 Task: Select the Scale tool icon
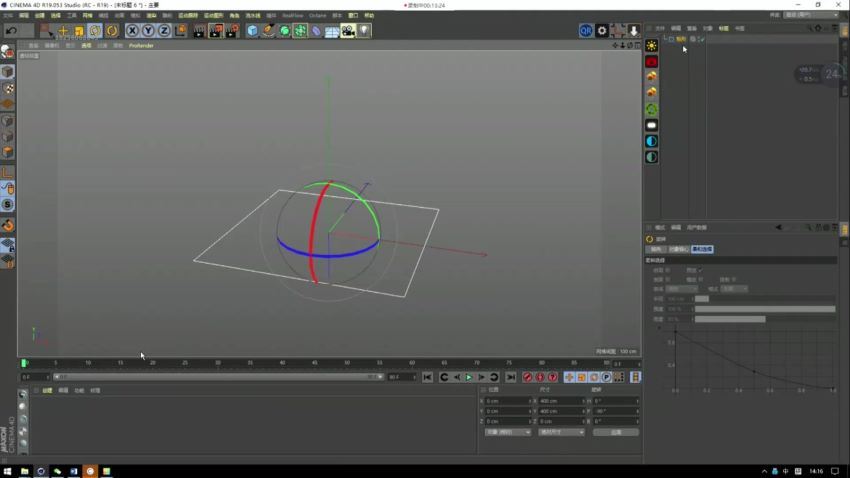coord(79,31)
